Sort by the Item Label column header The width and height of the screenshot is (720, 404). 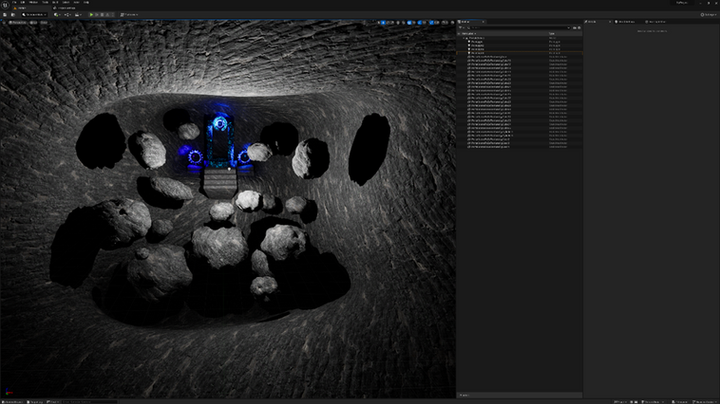(x=469, y=34)
